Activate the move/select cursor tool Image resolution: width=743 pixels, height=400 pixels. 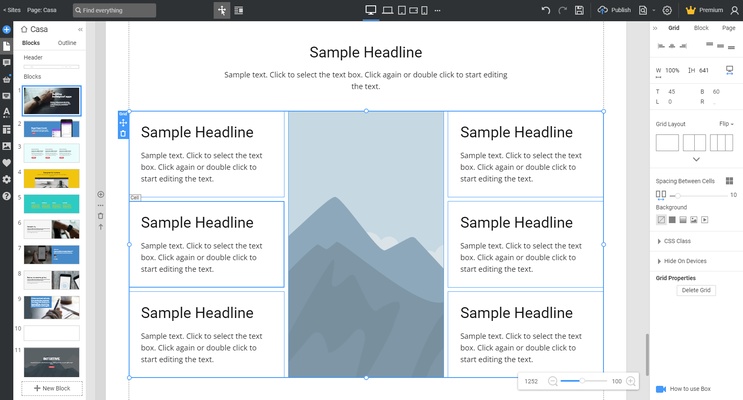pyautogui.click(x=222, y=10)
